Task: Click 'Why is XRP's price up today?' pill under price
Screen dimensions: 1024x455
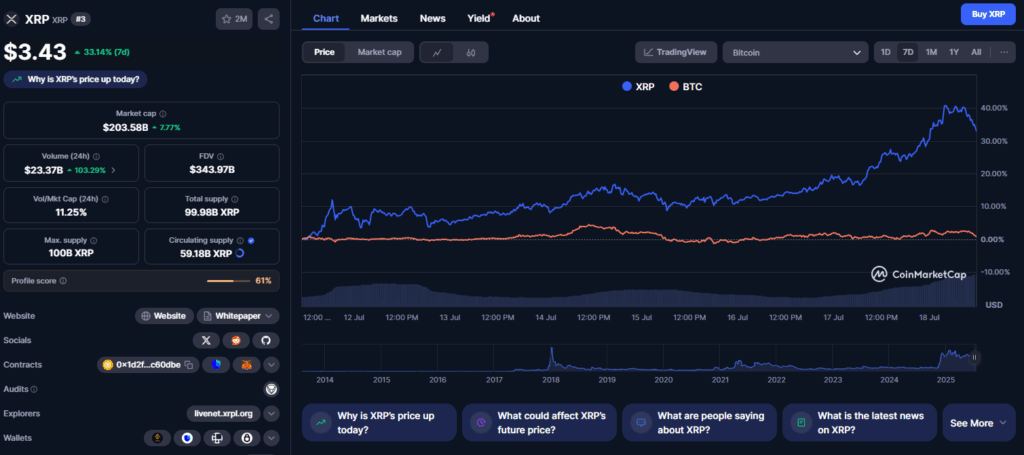Action: click(75, 80)
